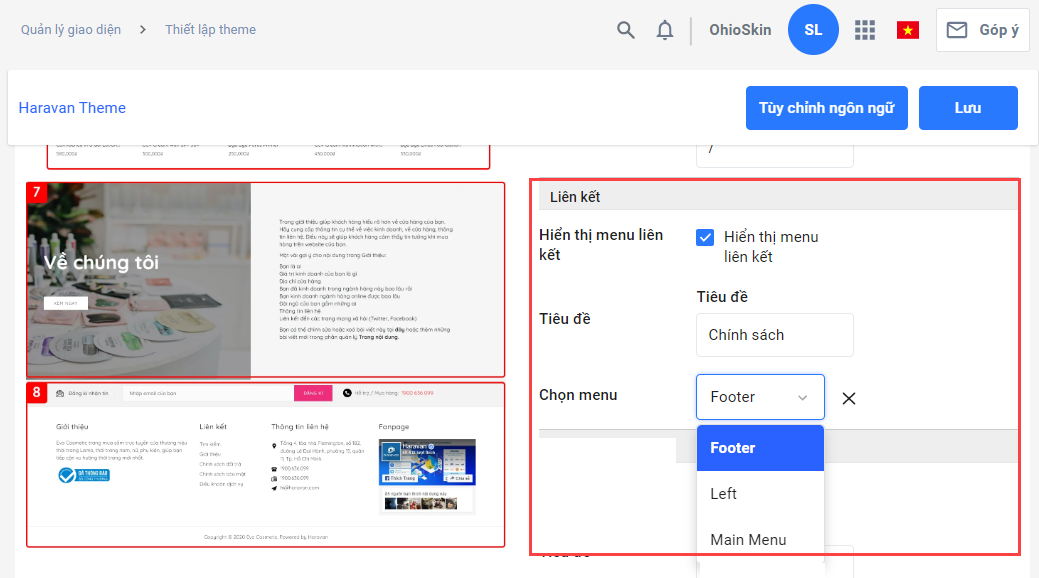This screenshot has height=578, width=1039.
Task: Focus the Tiêu đề field containing Chính sách
Action: (775, 335)
